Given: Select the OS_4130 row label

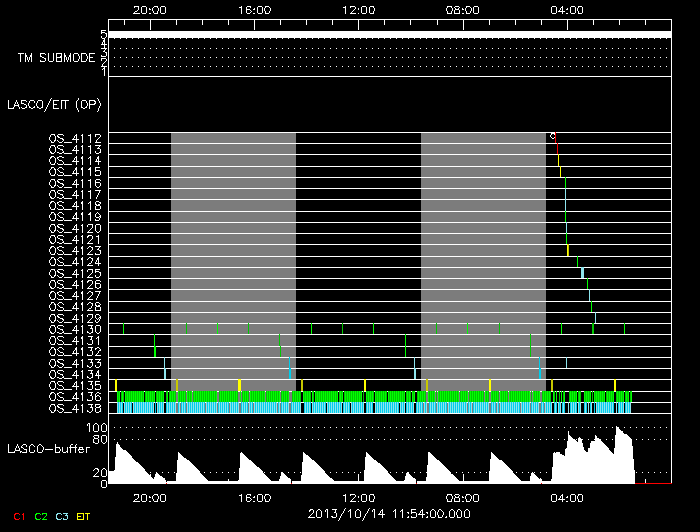Looking at the screenshot, I should [75, 330].
